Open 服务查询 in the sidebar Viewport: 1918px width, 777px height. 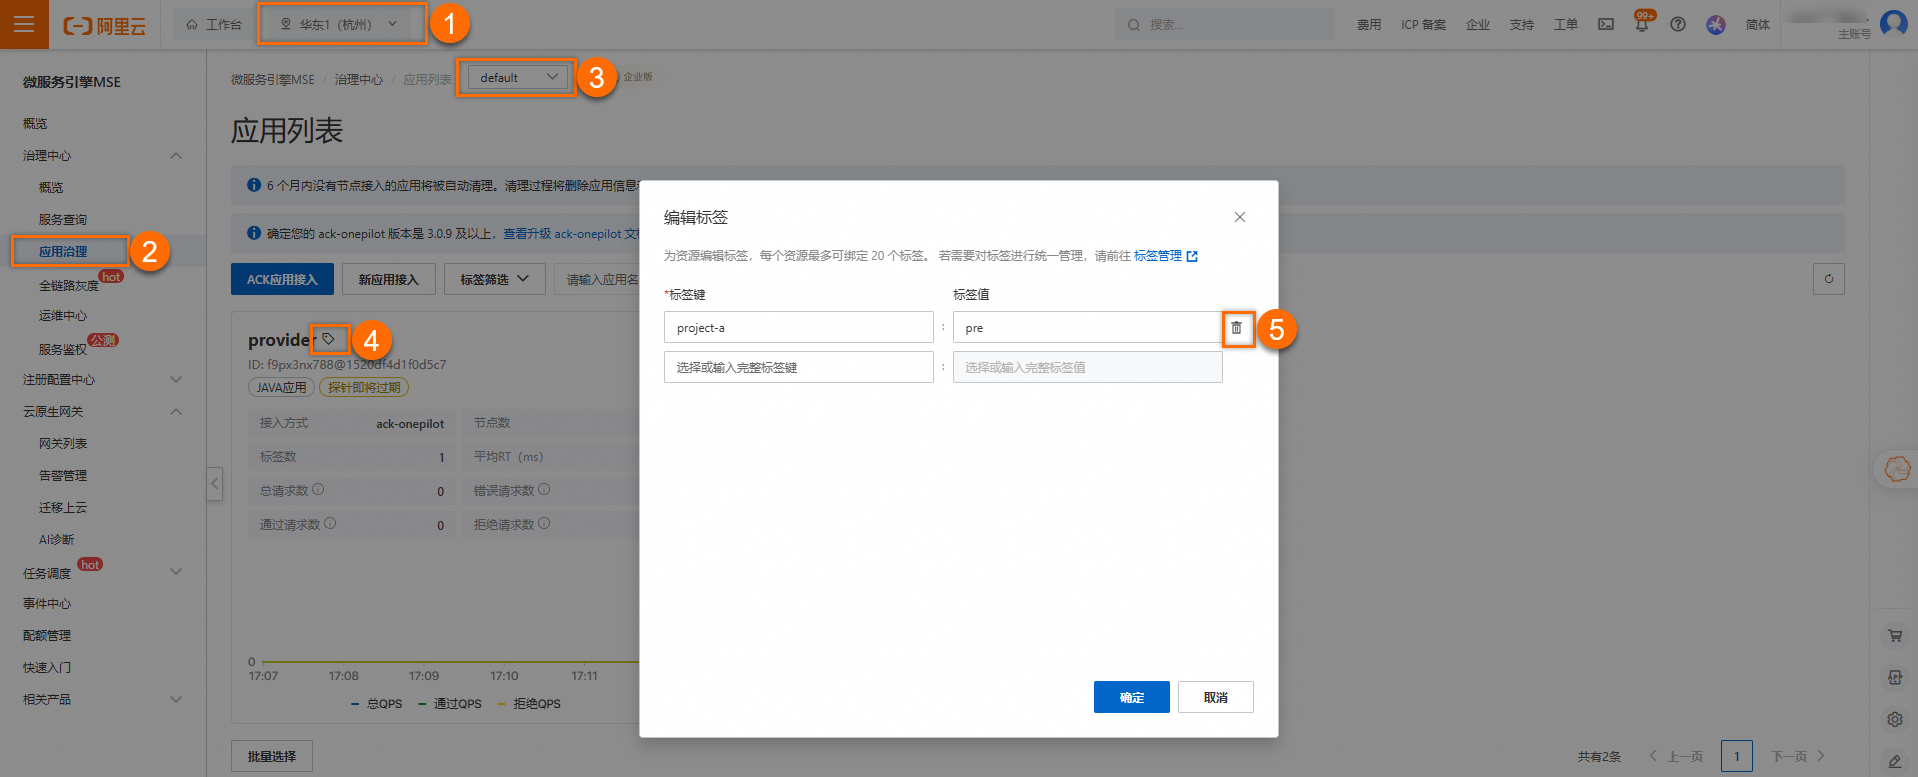click(x=63, y=219)
